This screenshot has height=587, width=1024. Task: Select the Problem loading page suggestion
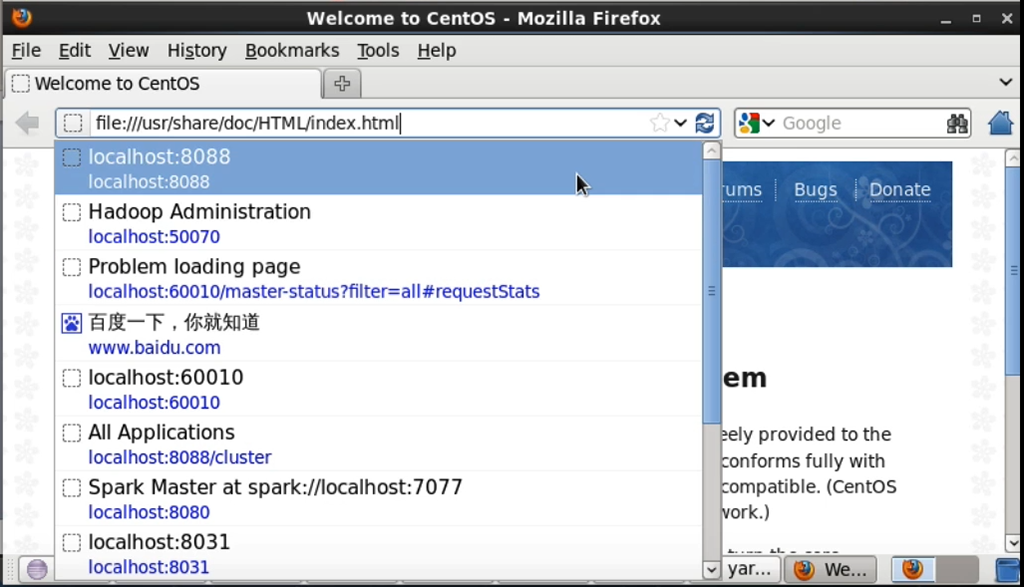click(x=378, y=278)
